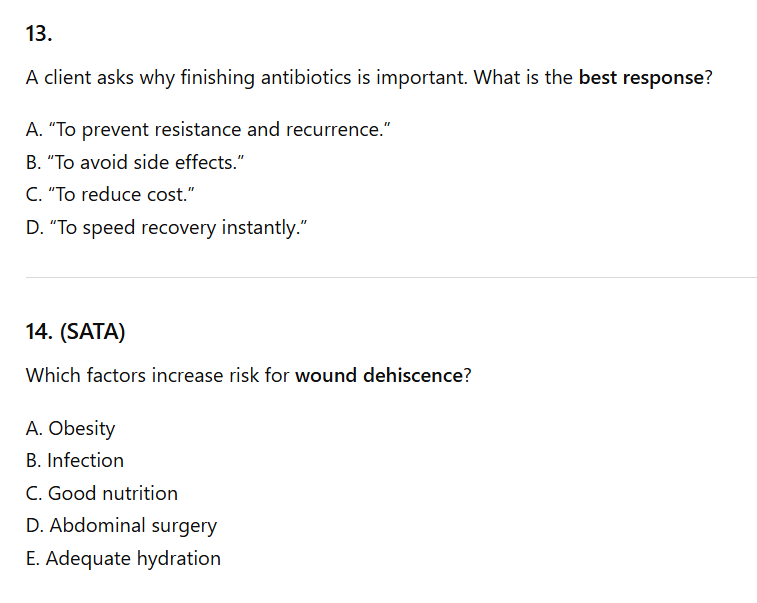Click the question number 13 heading
Screen dimensions: 757x603
coord(39,33)
